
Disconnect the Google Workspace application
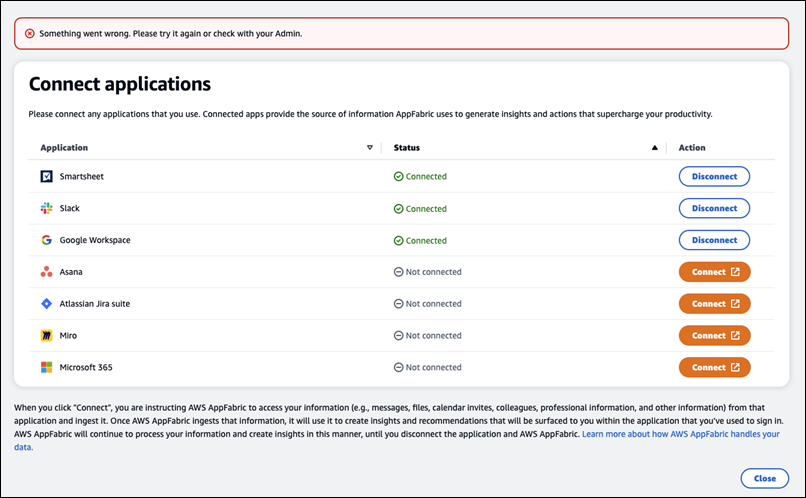(x=714, y=240)
